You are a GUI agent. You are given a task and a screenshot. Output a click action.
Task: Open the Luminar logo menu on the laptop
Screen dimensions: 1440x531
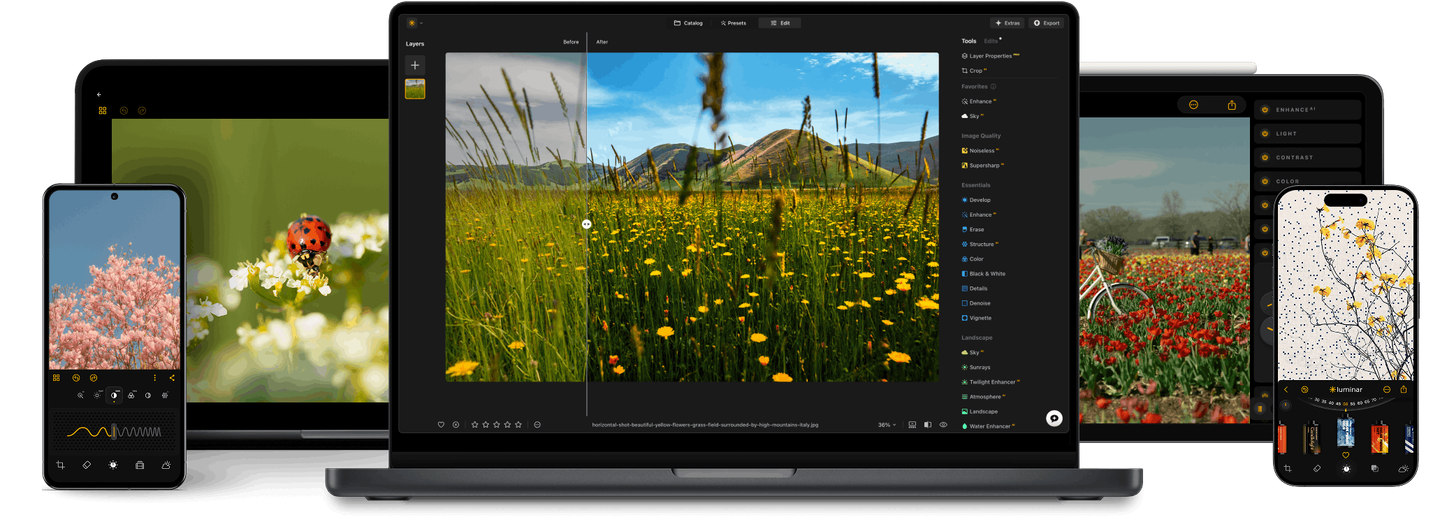click(414, 22)
